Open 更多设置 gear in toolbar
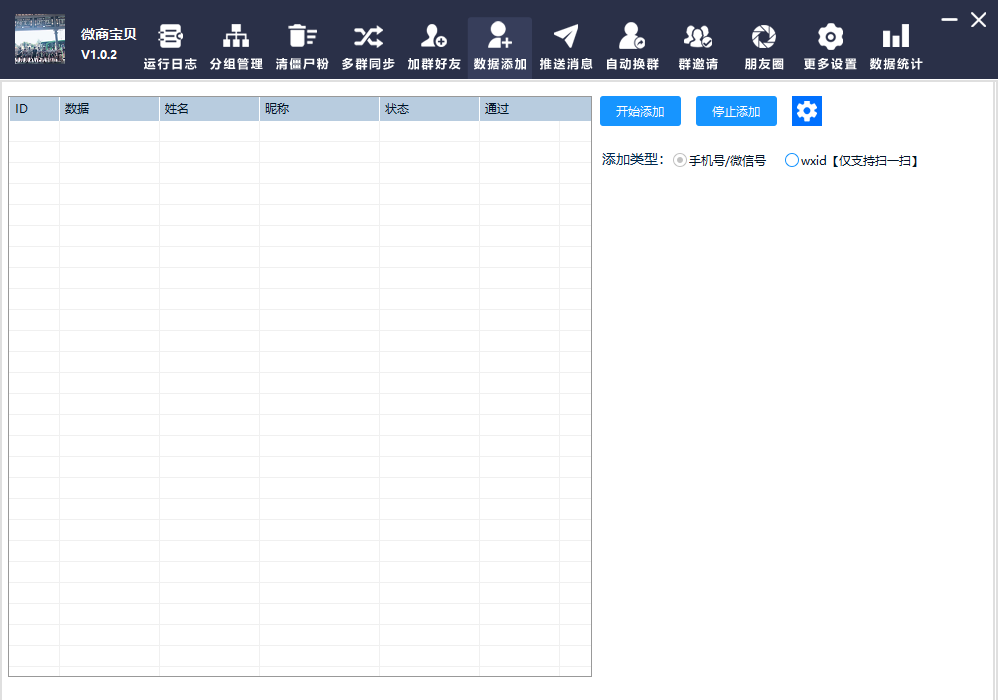 point(830,38)
